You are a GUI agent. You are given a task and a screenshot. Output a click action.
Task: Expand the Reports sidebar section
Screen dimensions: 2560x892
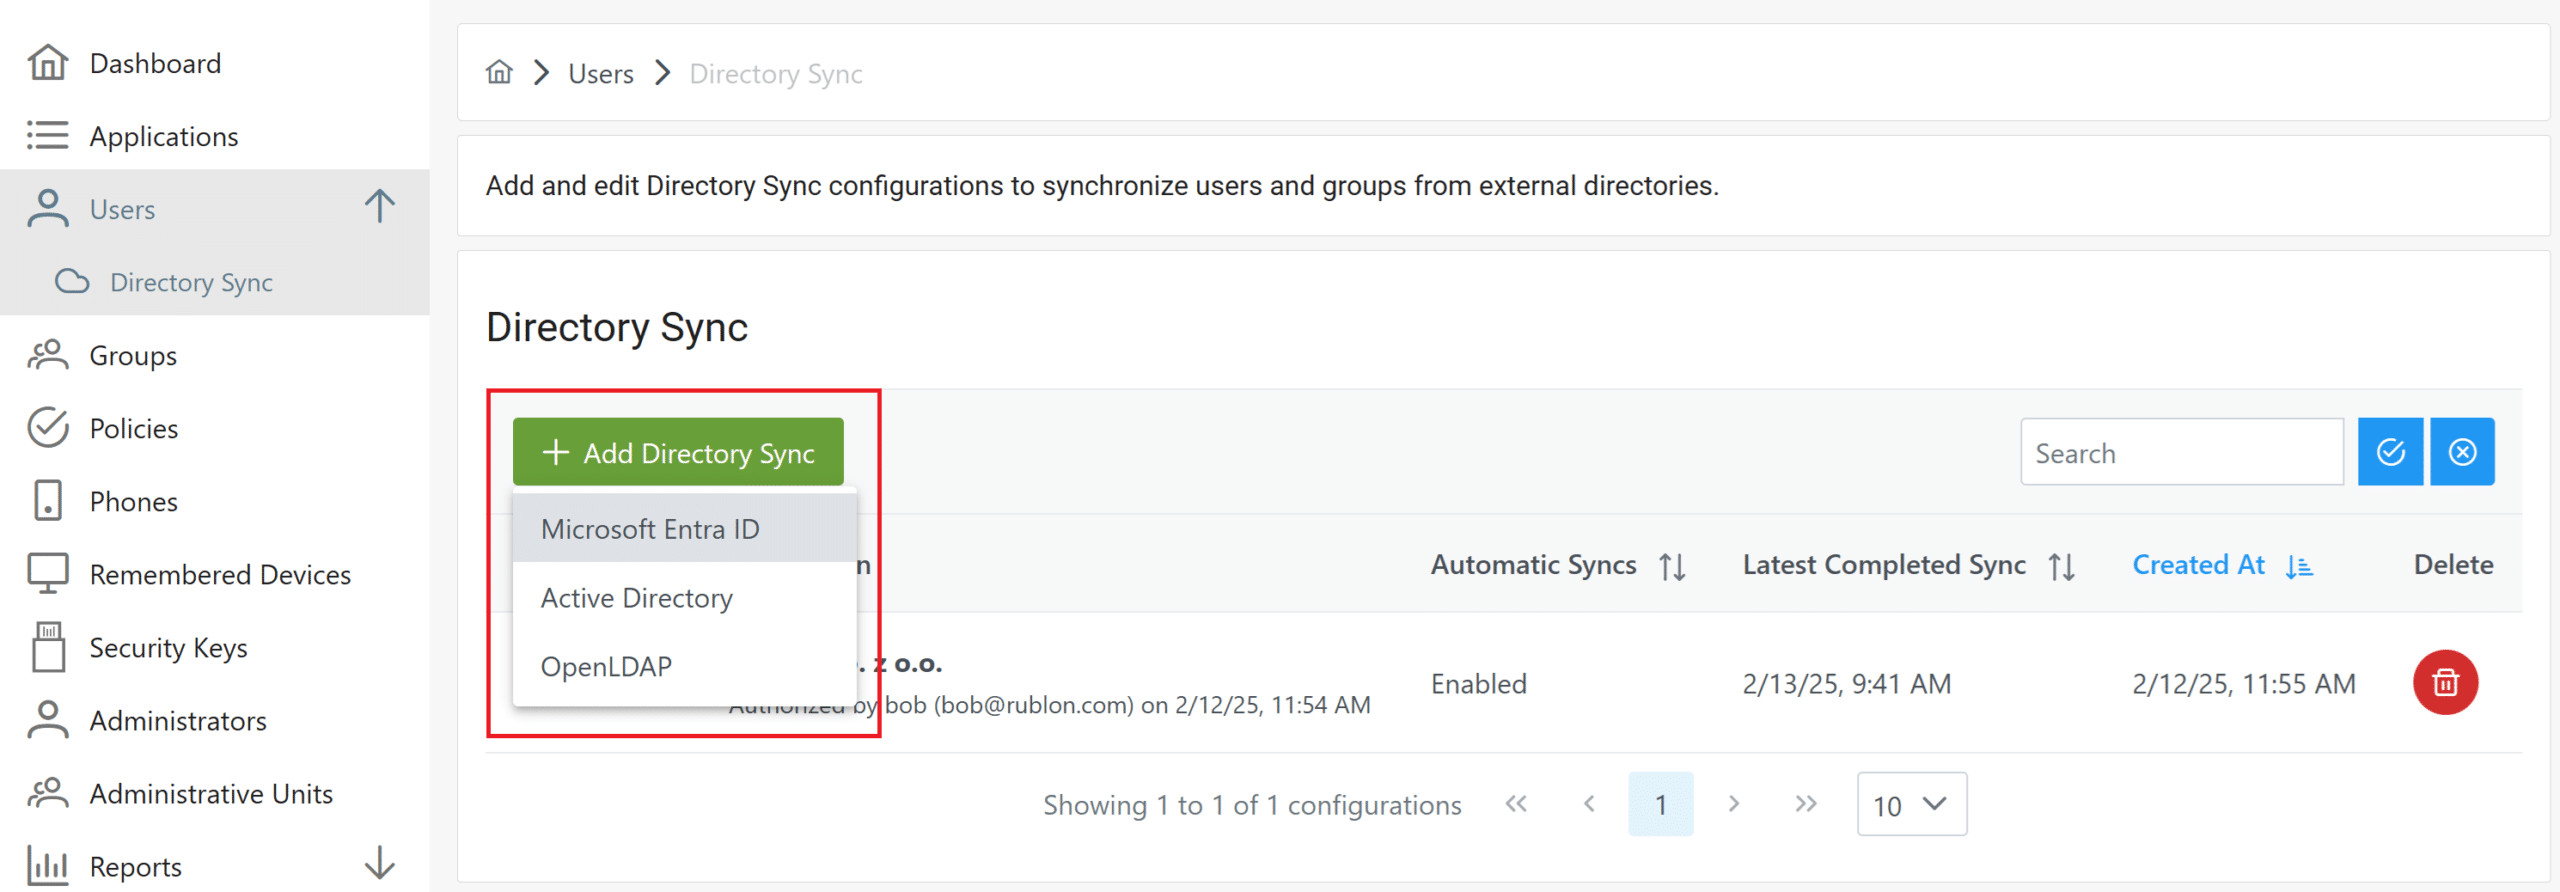pyautogui.click(x=379, y=864)
